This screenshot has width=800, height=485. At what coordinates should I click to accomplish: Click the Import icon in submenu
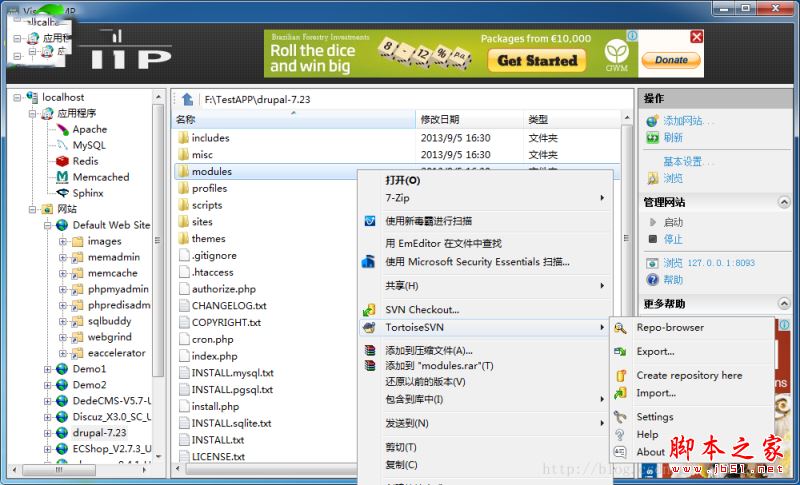click(620, 393)
